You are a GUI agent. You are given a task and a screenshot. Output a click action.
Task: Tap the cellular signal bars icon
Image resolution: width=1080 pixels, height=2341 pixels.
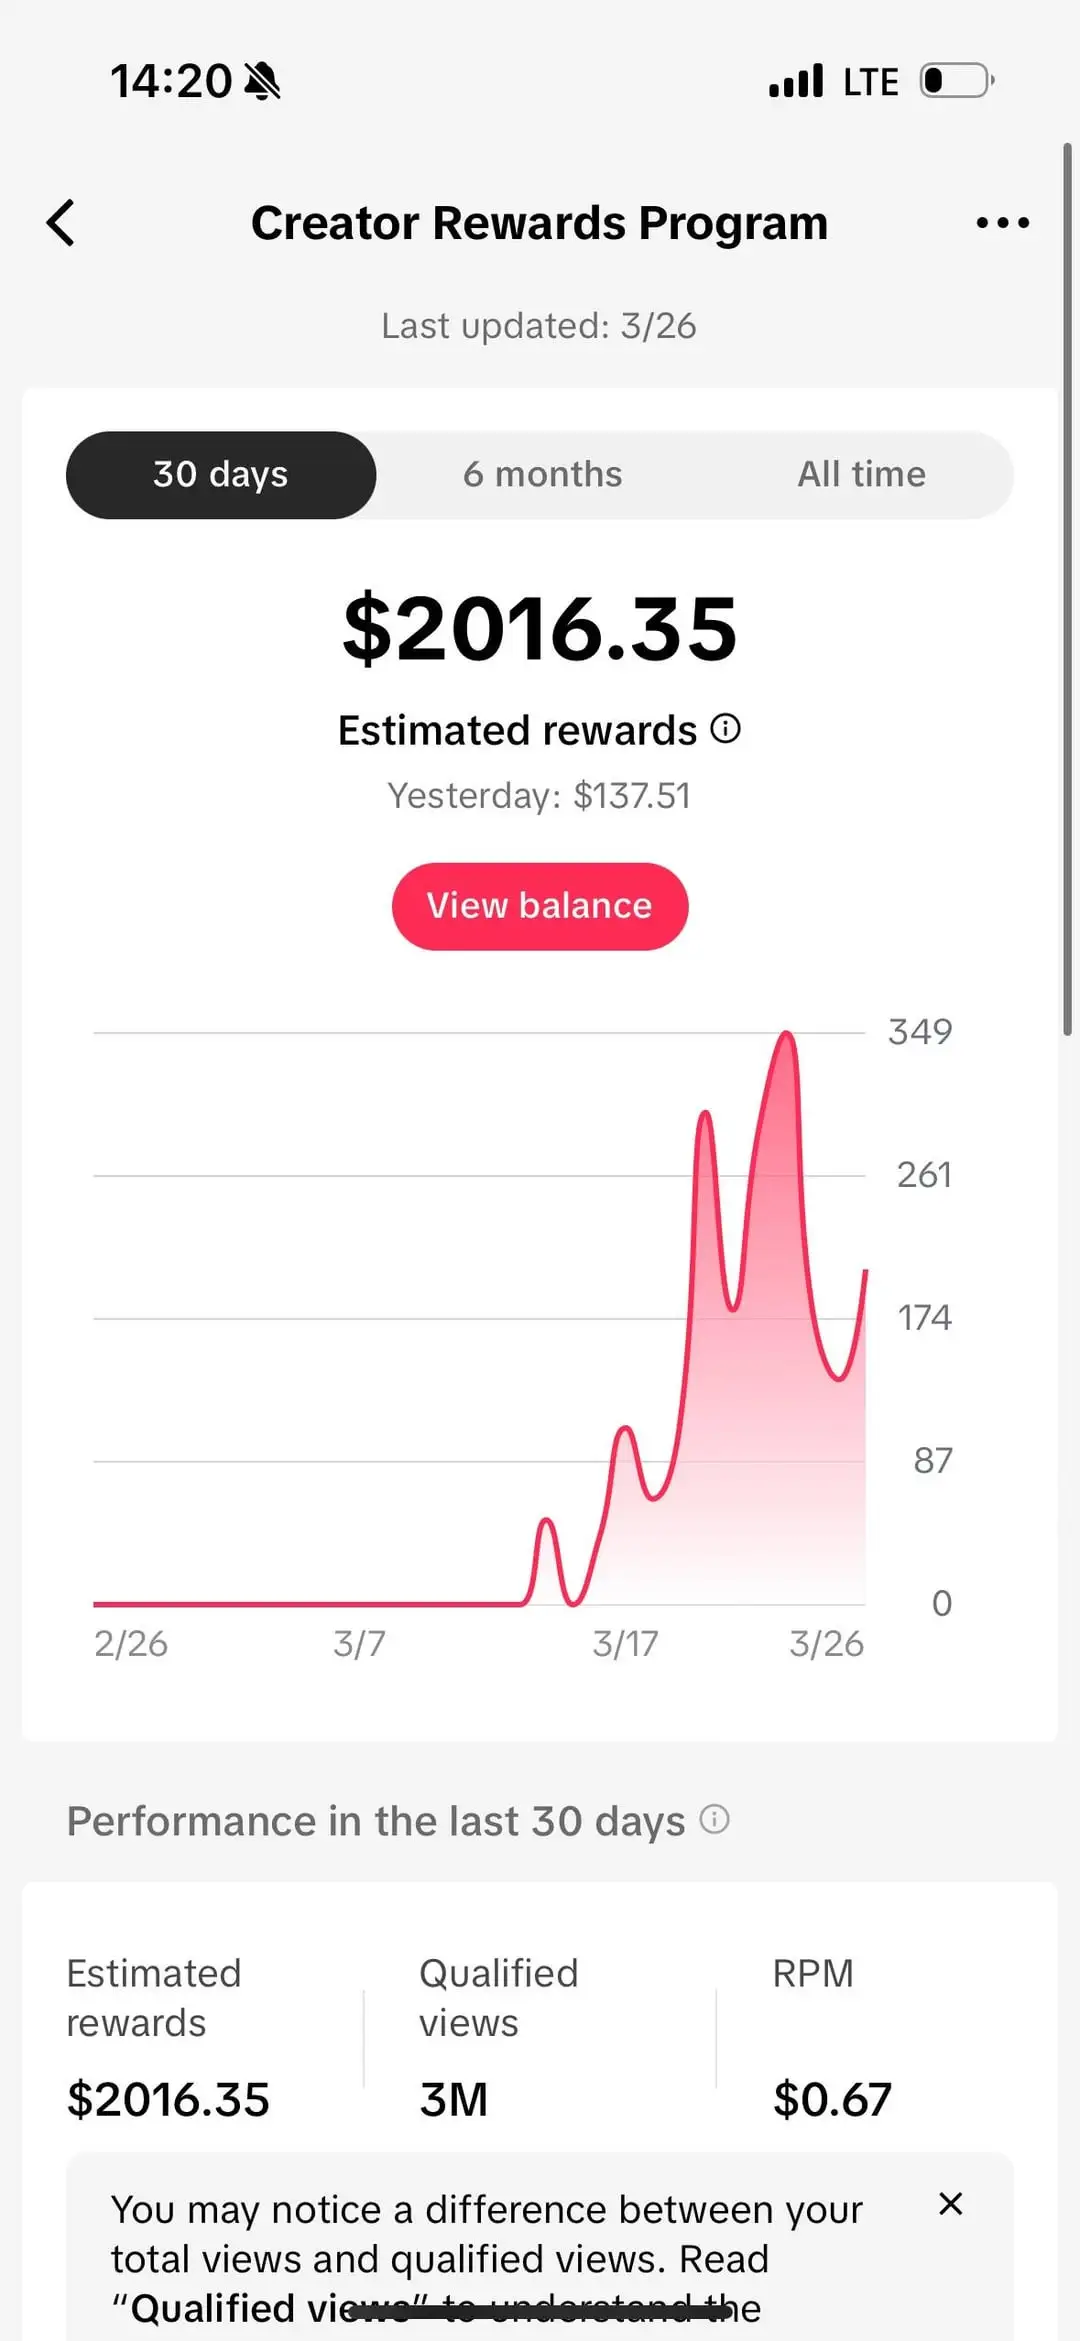[x=796, y=81]
